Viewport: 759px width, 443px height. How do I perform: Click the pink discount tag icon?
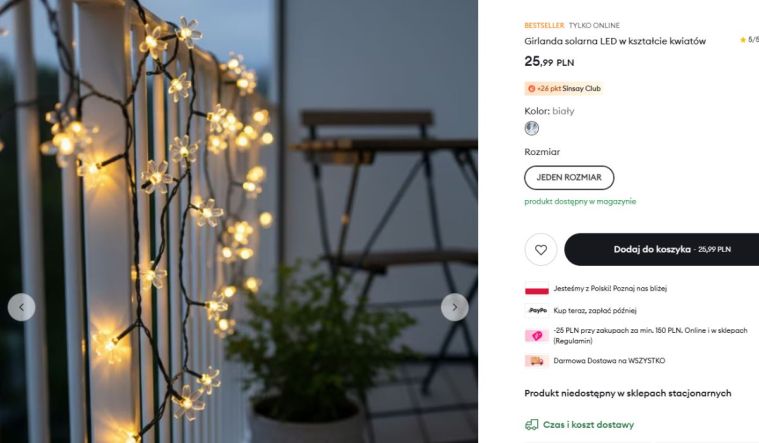pyautogui.click(x=537, y=336)
